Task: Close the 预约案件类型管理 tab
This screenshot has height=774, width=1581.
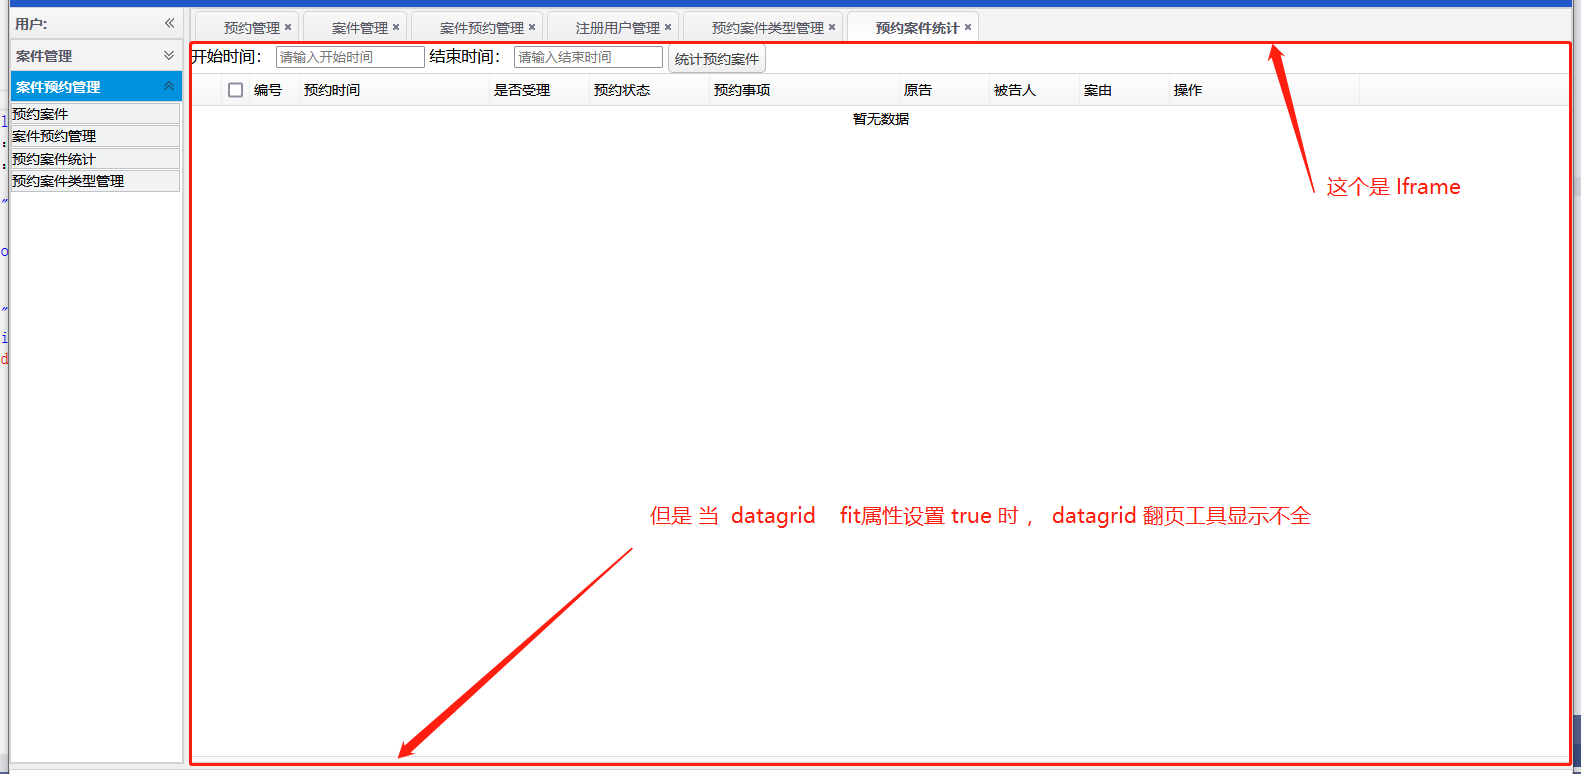Action: pyautogui.click(x=832, y=27)
